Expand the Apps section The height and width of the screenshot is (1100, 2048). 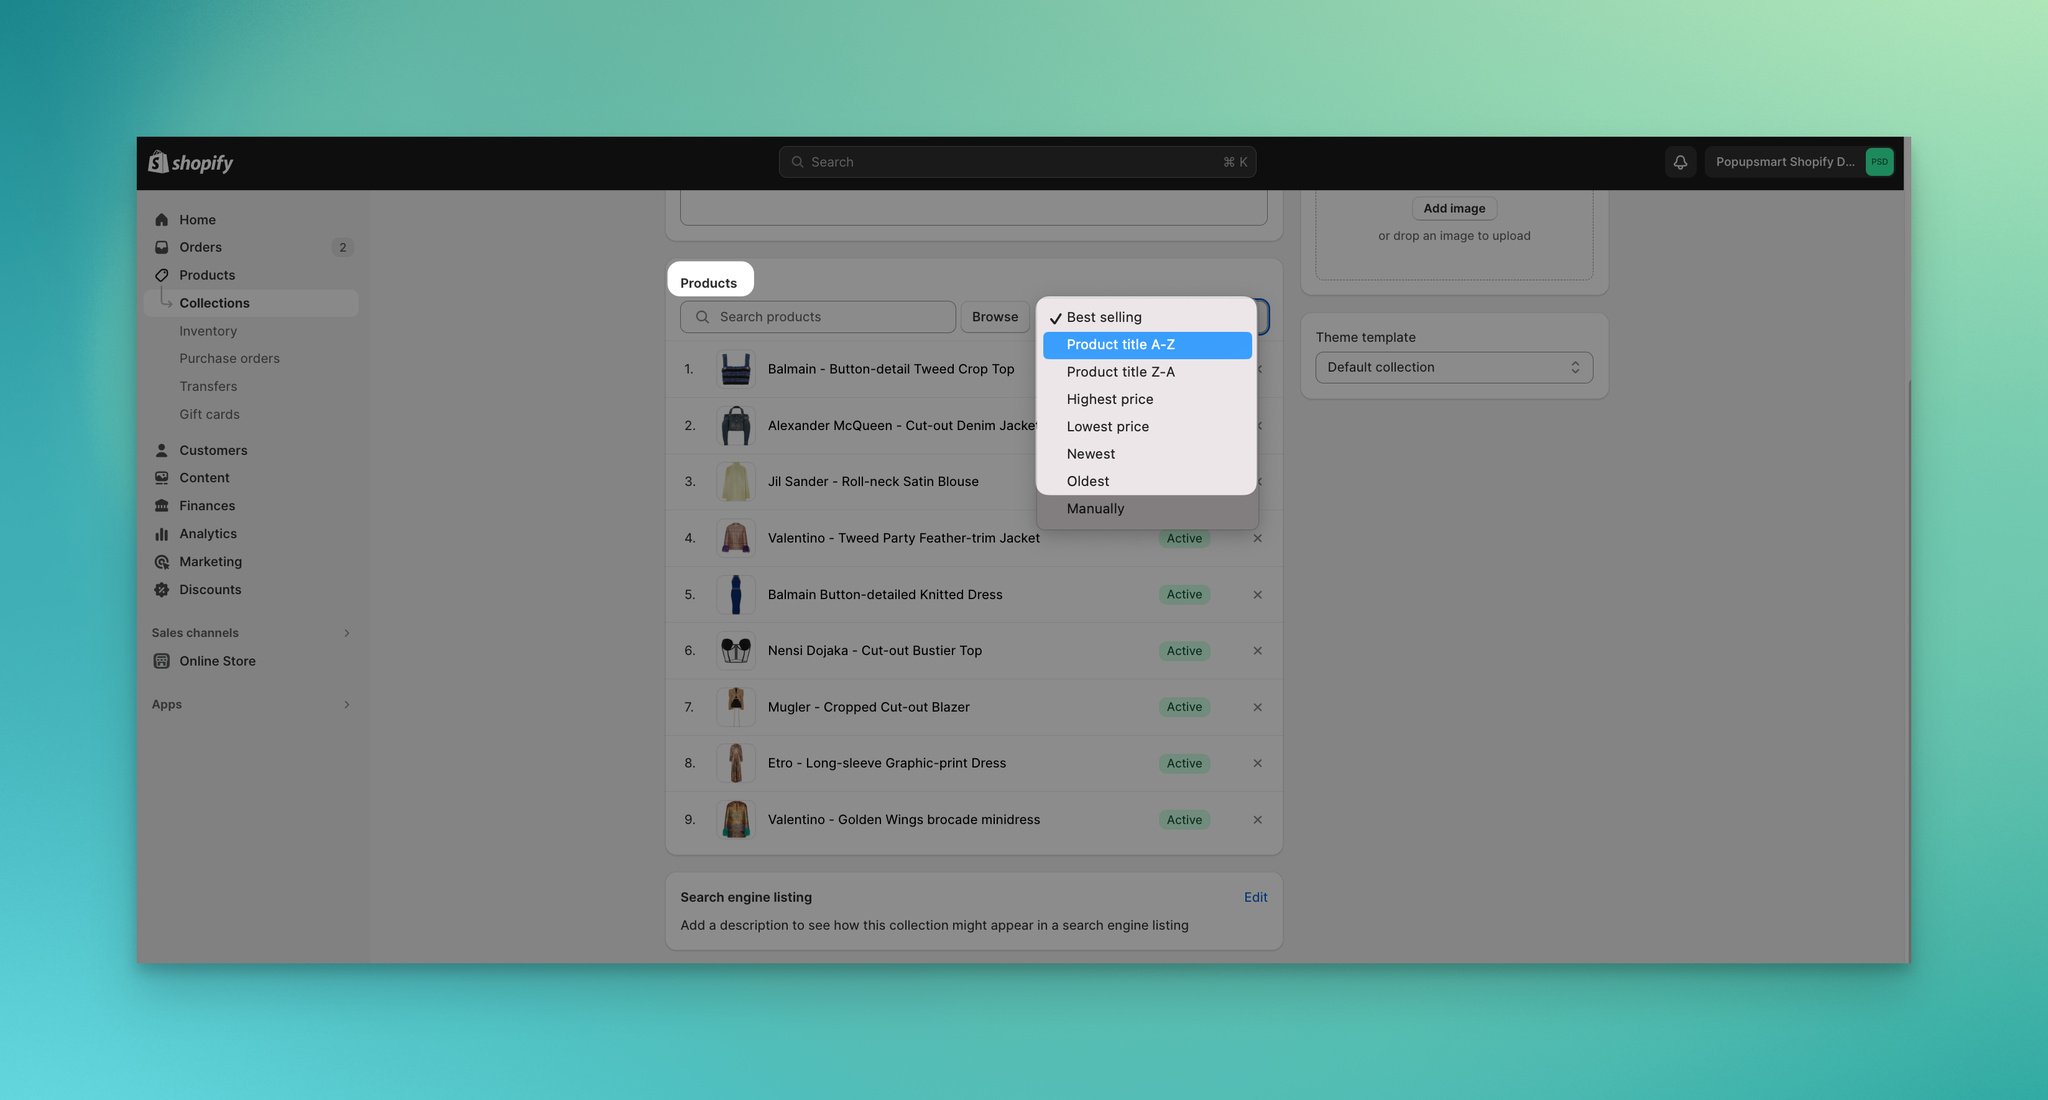tap(347, 705)
